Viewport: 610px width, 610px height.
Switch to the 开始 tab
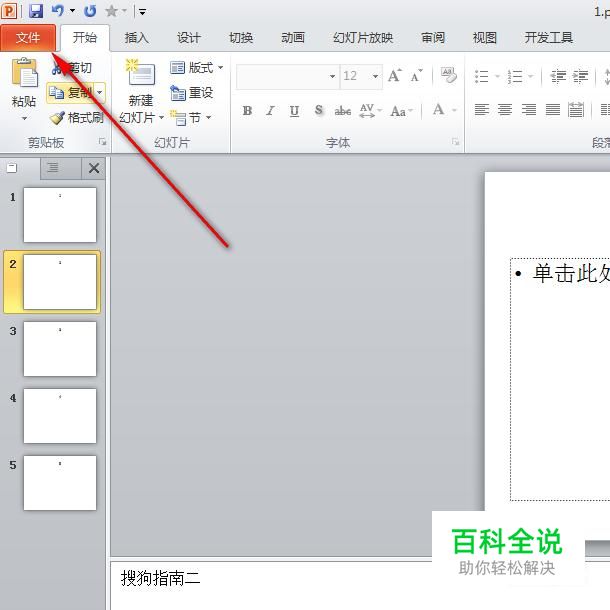(84, 38)
